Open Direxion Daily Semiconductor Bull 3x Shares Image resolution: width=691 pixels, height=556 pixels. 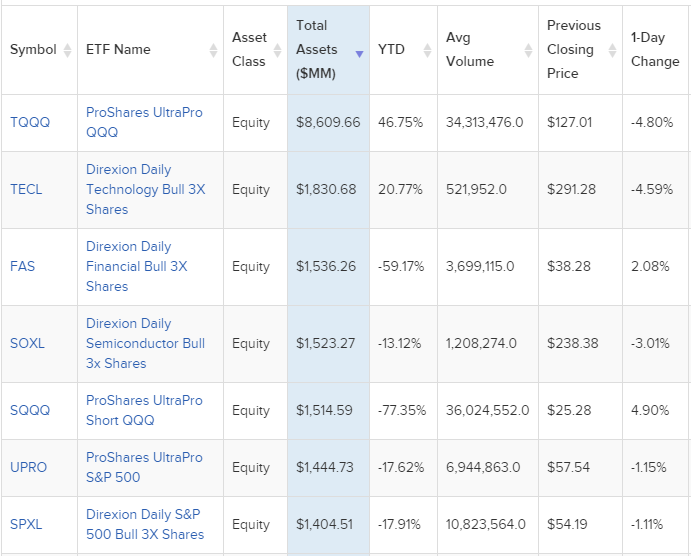click(145, 343)
